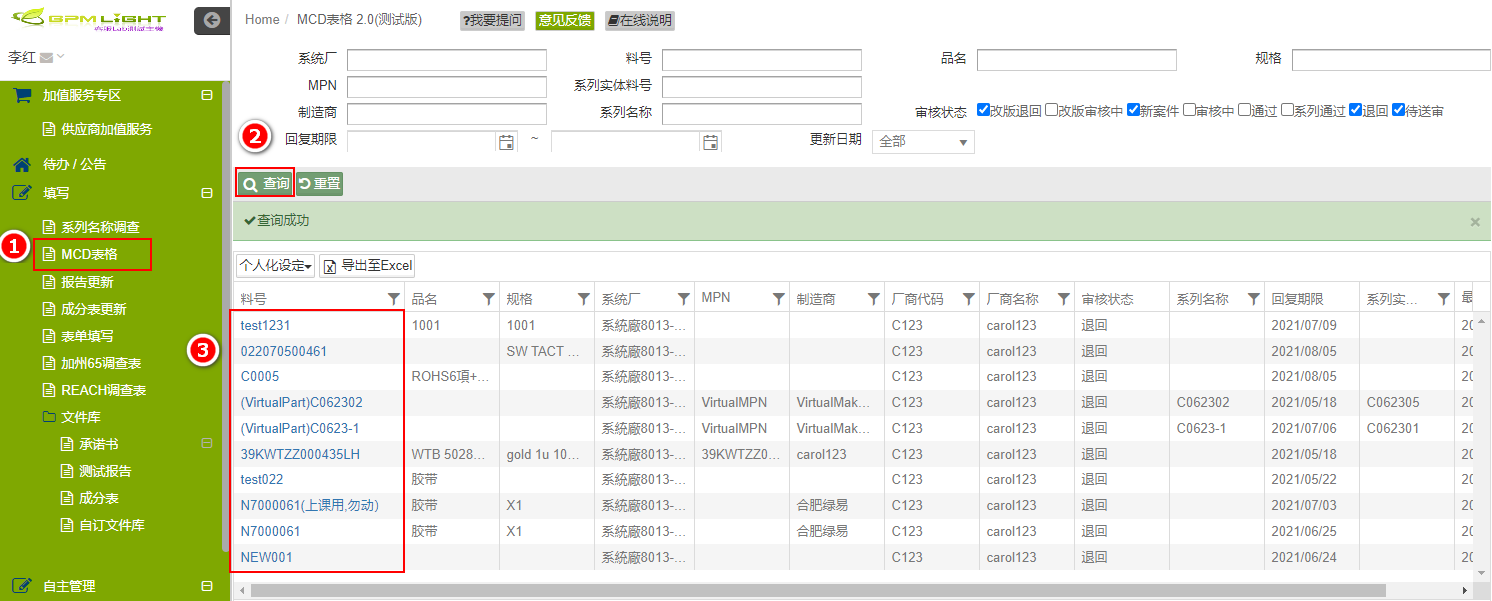The width and height of the screenshot is (1492, 601).
Task: Click 意见反馈 button
Action: click(x=564, y=20)
